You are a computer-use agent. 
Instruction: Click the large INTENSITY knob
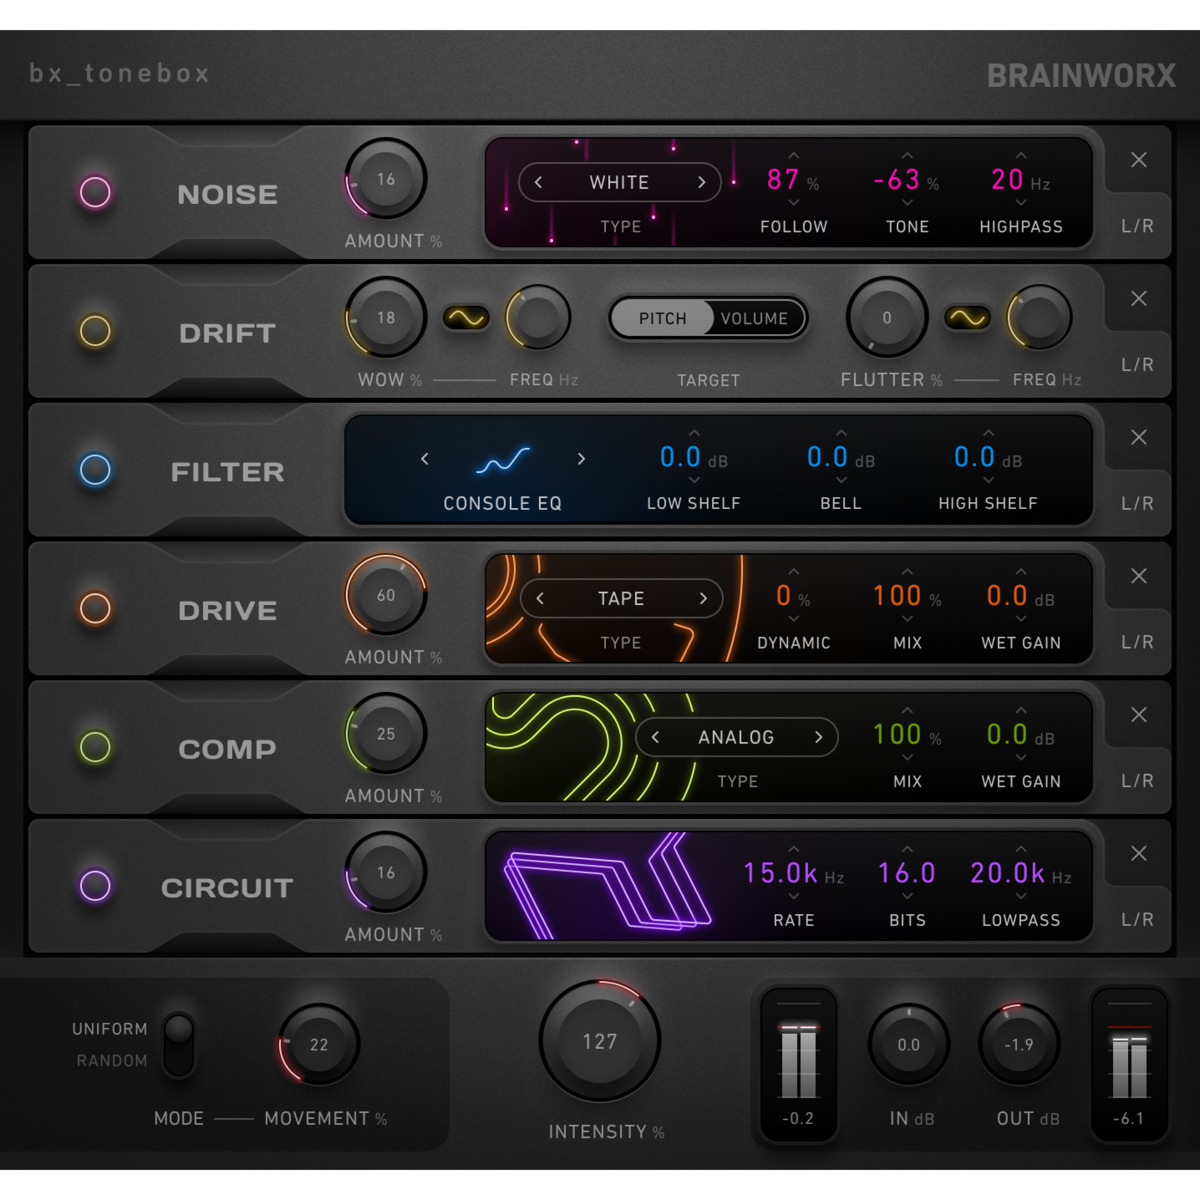[600, 1041]
